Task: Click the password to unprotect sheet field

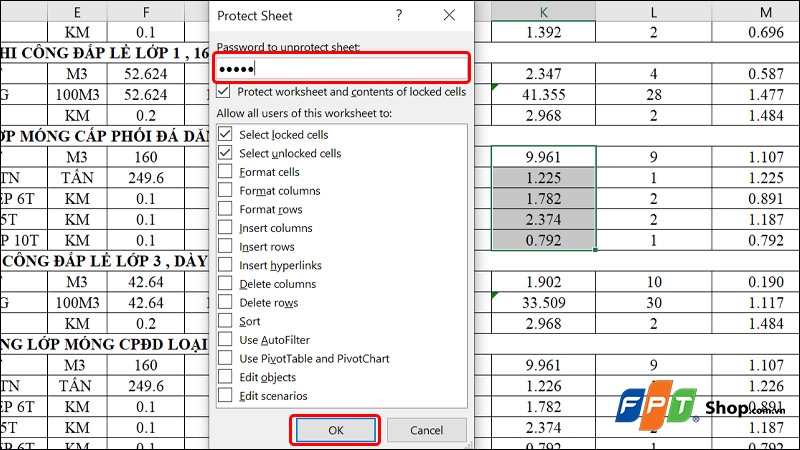Action: point(341,68)
